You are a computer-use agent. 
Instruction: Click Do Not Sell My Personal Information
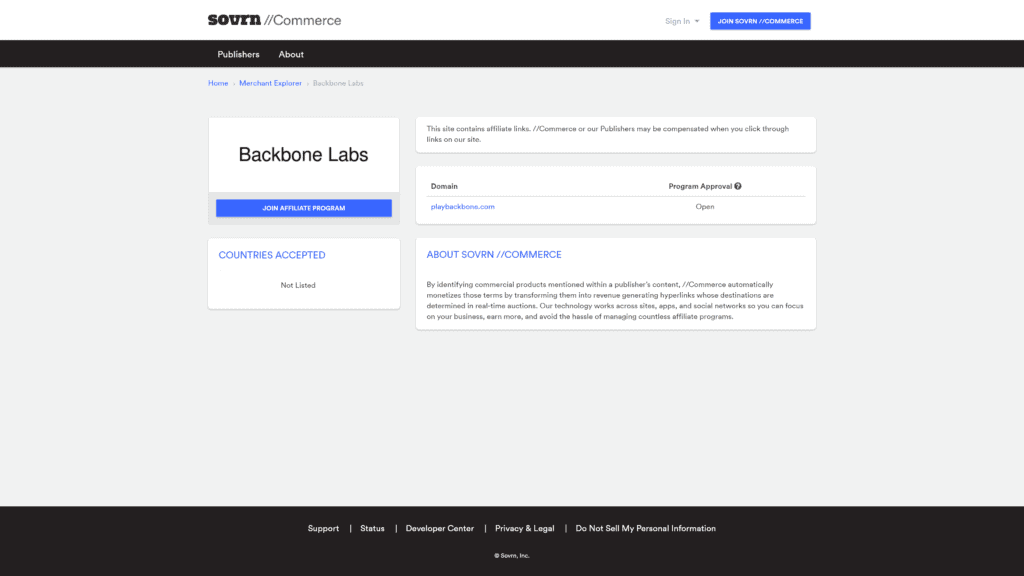point(645,528)
